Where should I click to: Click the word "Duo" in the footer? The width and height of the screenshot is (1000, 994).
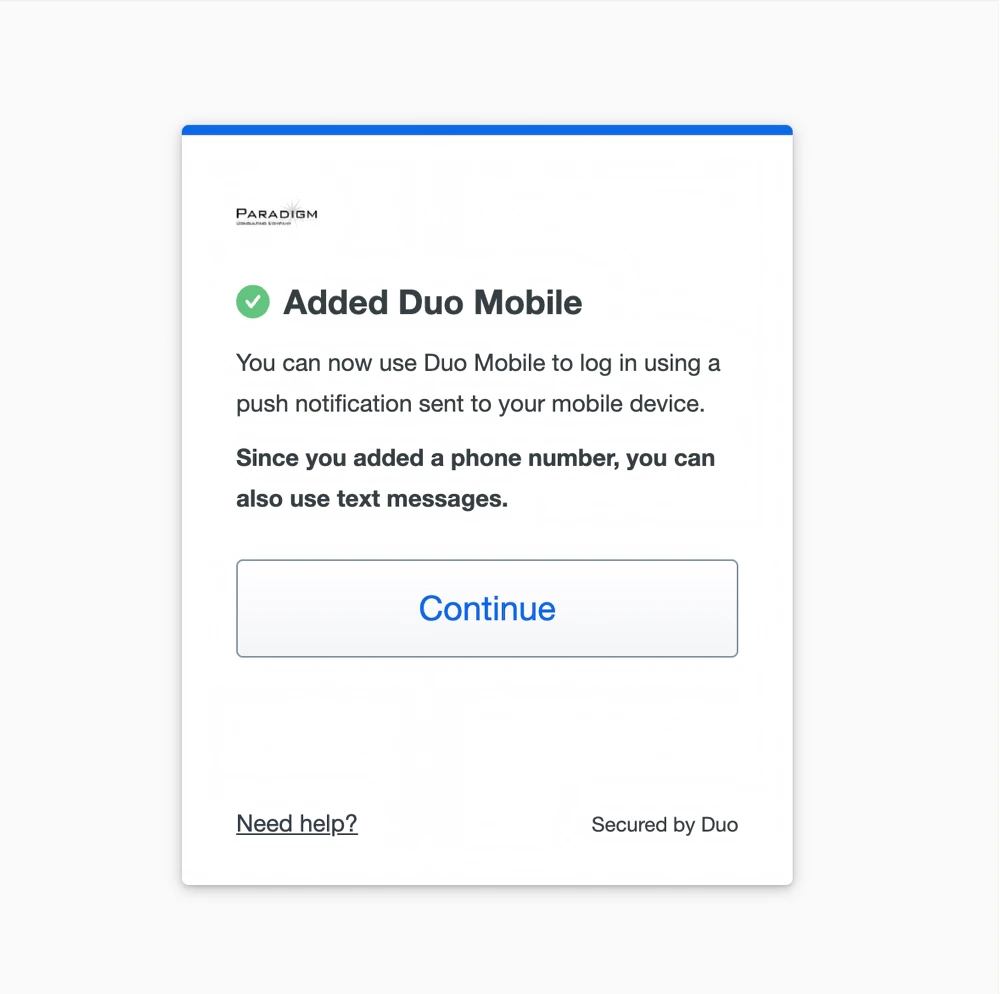(719, 825)
